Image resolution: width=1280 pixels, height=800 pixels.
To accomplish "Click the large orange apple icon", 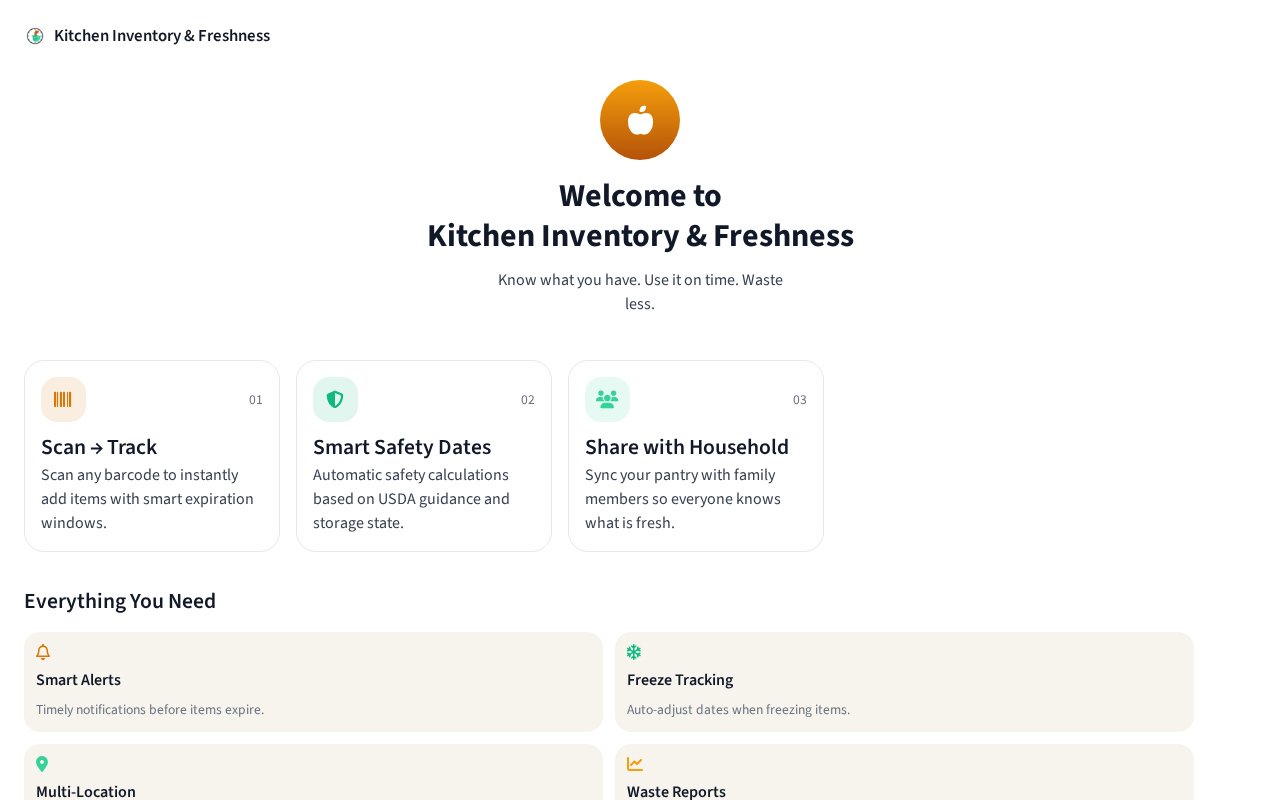I will pos(640,120).
